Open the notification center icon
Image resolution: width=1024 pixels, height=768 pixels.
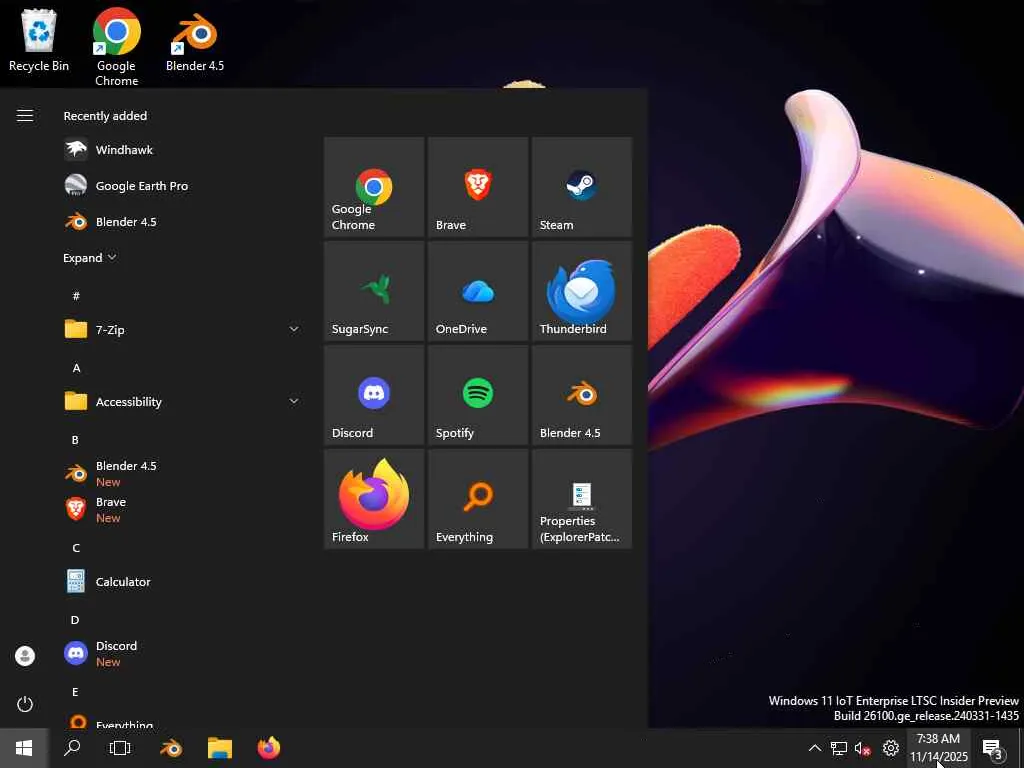click(x=993, y=748)
